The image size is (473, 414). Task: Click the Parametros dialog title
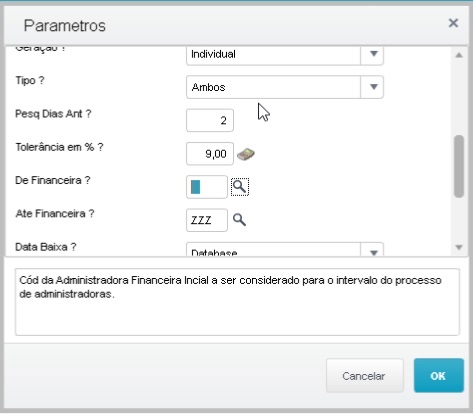(65, 26)
